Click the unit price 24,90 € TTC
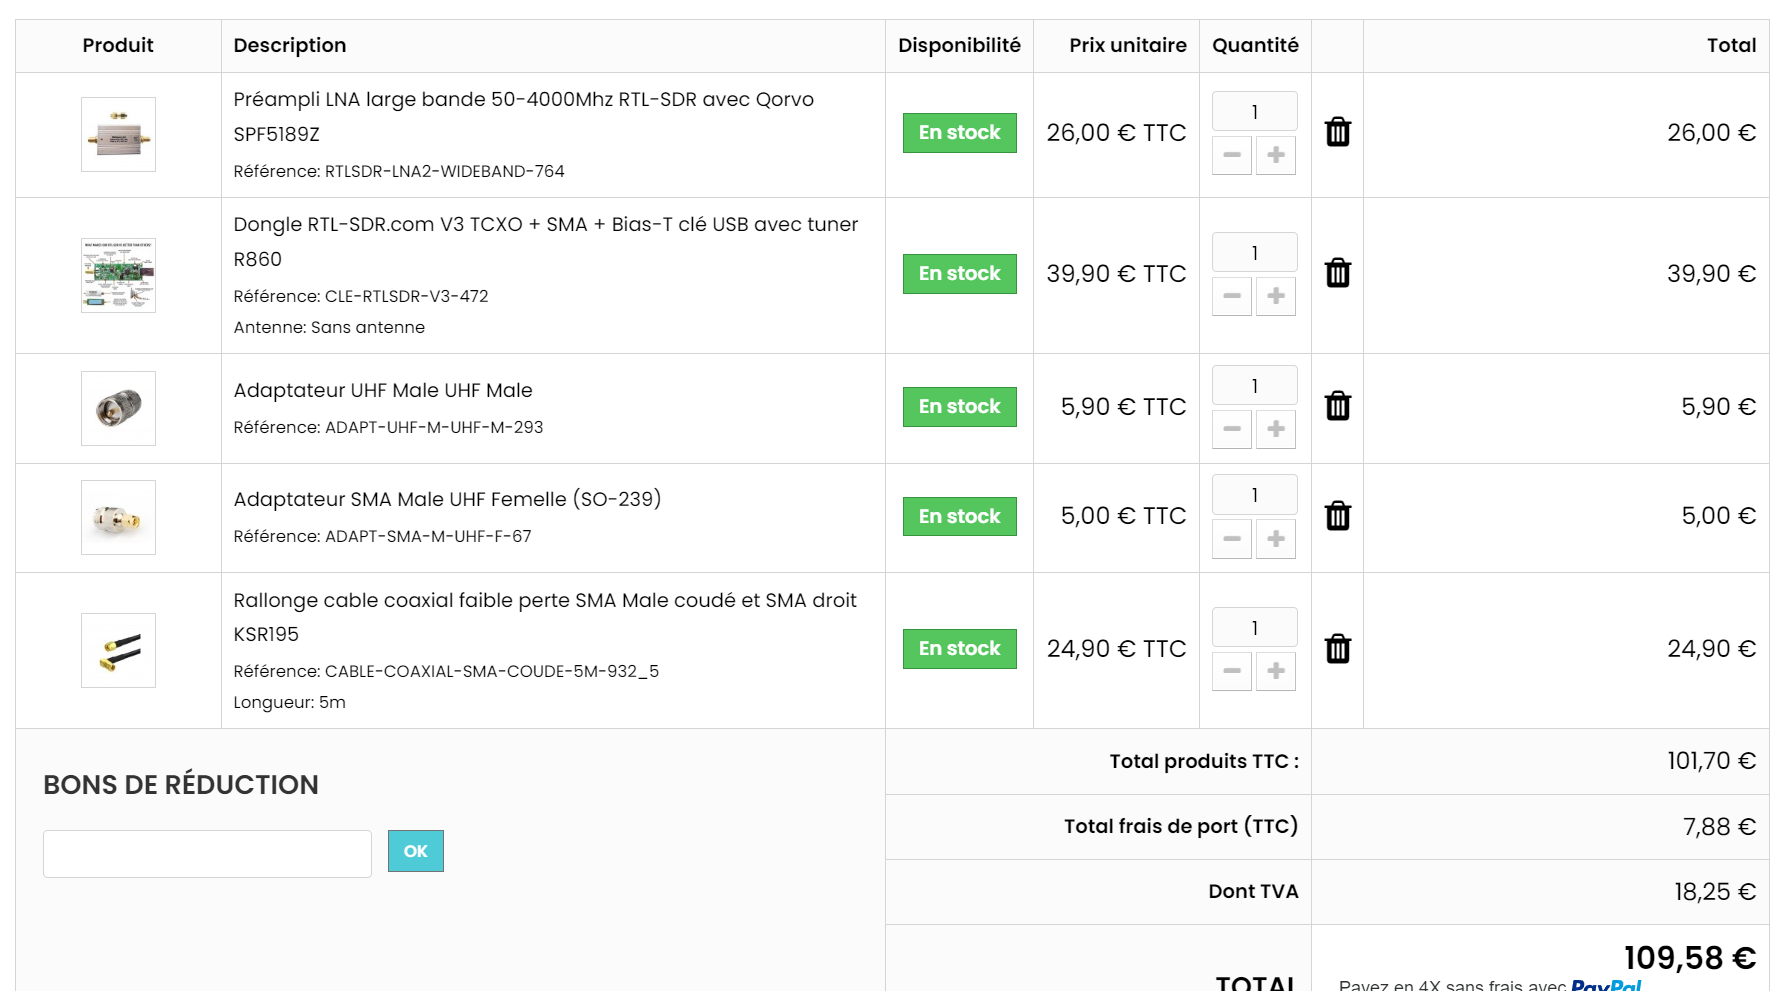The height and width of the screenshot is (991, 1781). [1116, 649]
